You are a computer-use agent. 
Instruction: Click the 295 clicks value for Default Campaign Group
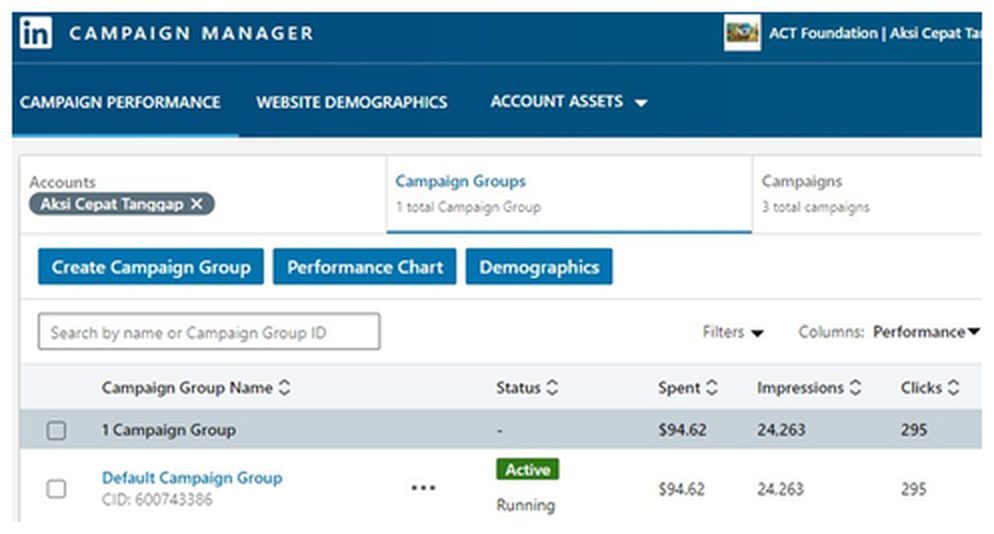pos(914,489)
